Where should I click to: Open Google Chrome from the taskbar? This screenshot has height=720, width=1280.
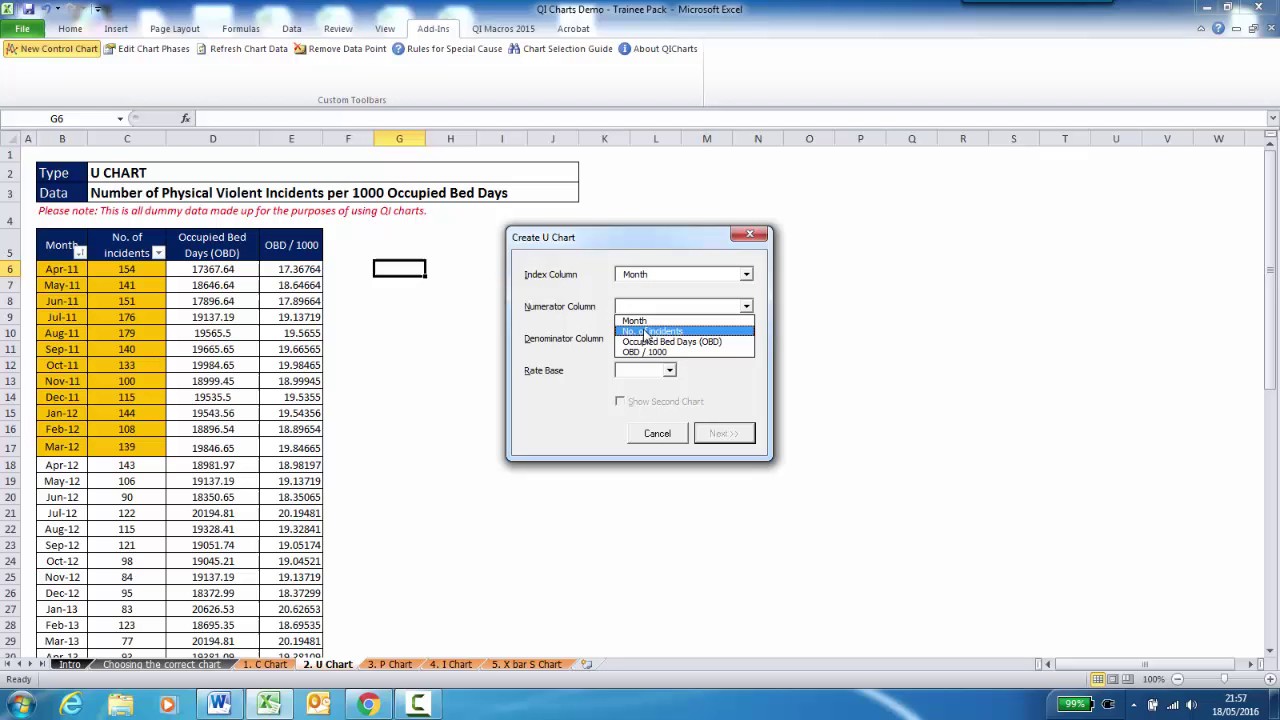point(368,705)
